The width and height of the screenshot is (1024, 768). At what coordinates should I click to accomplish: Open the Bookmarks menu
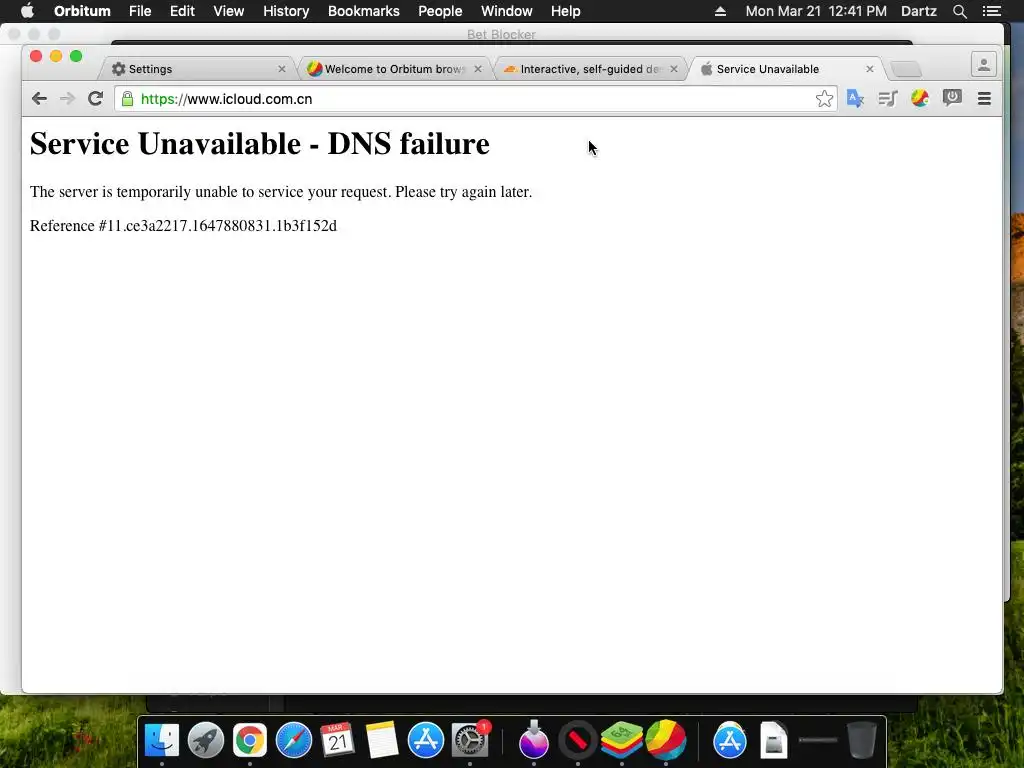click(364, 11)
